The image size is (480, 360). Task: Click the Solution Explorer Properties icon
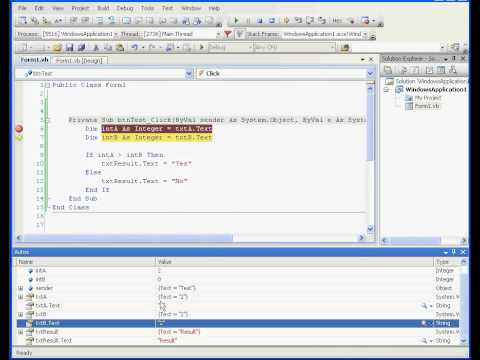(x=388, y=70)
